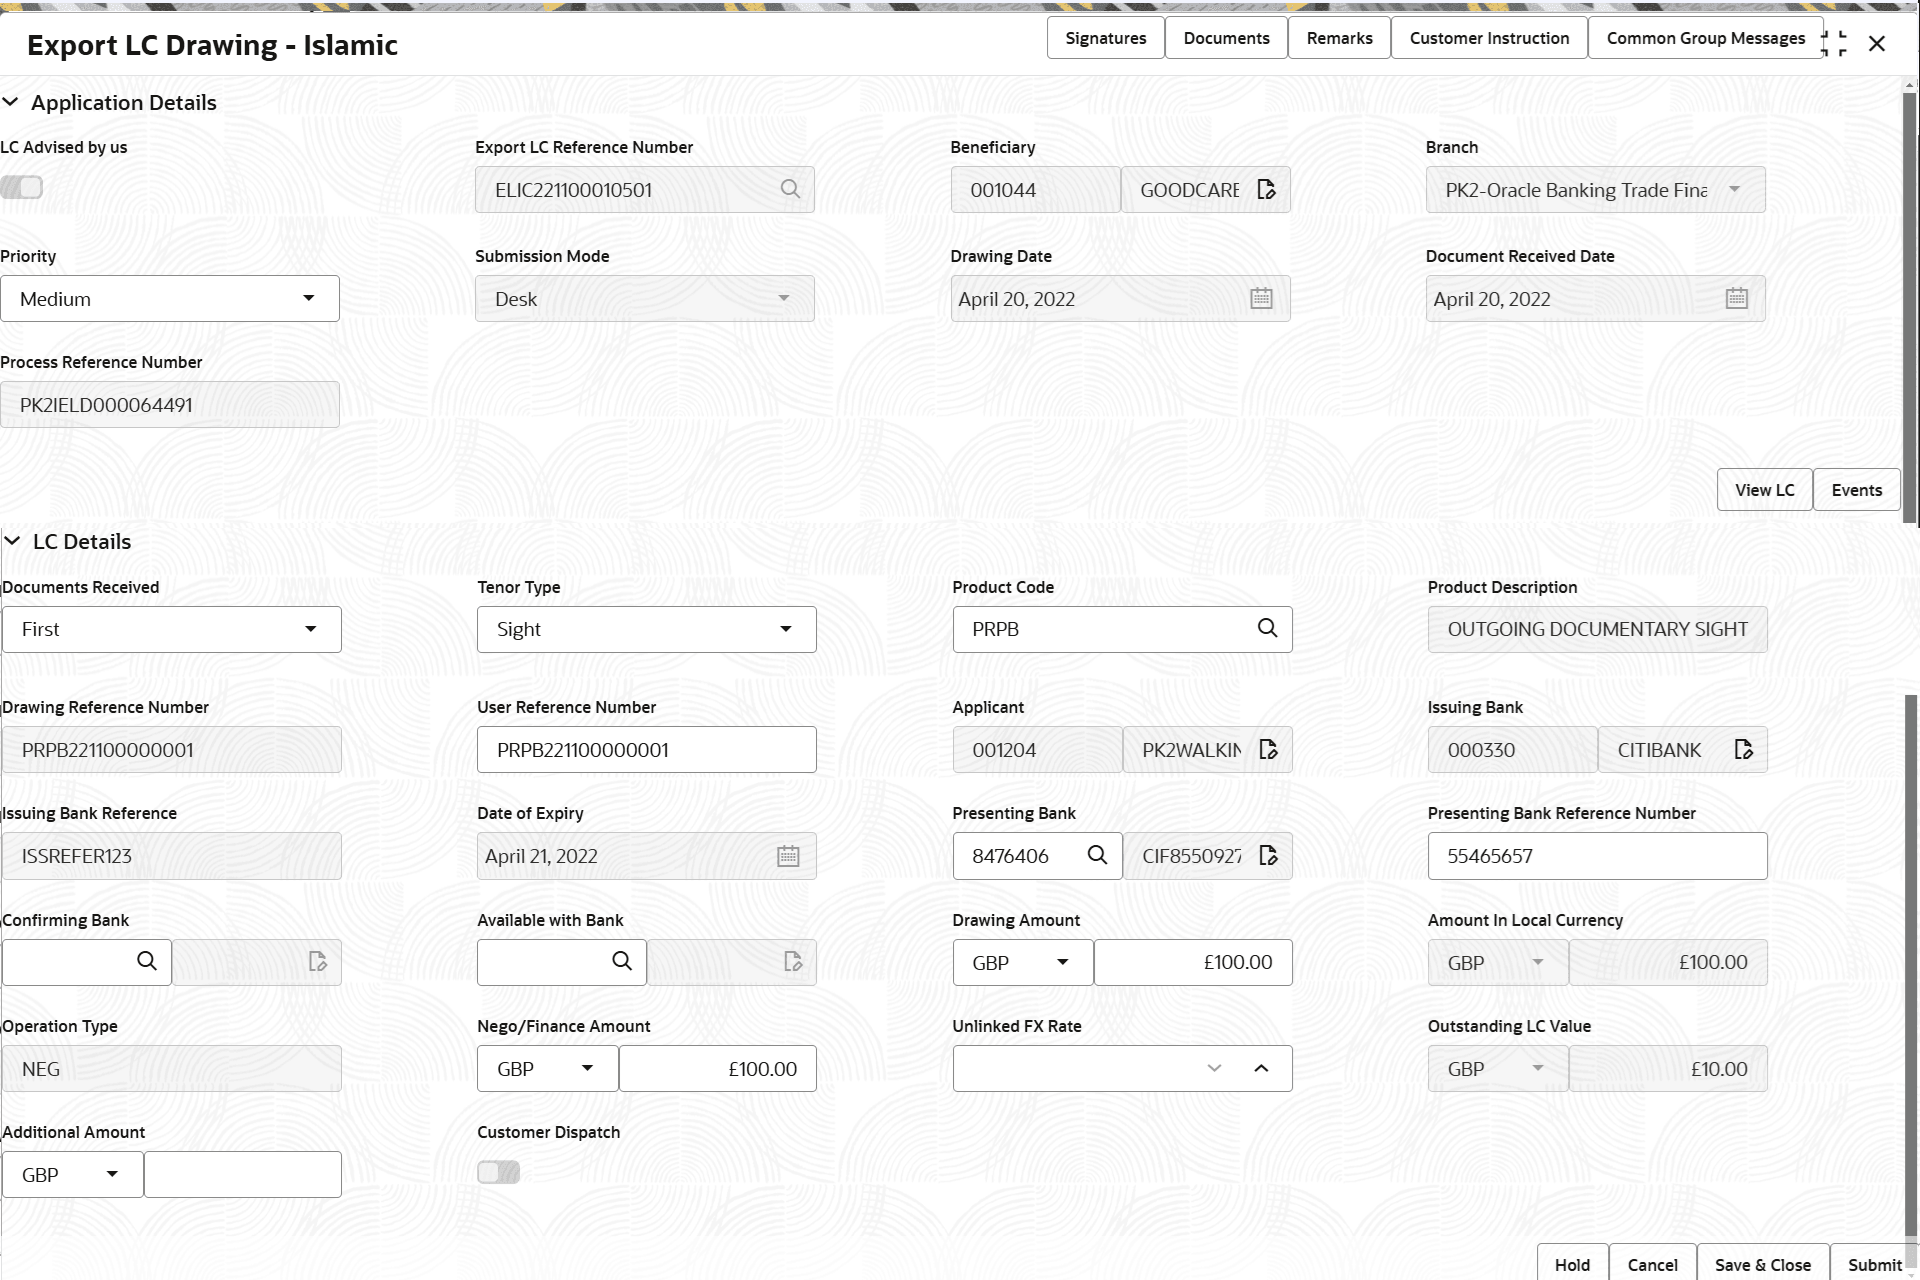Image resolution: width=1920 pixels, height=1280 pixels.
Task: Click the Unlinked FX Rate up arrow
Action: (x=1261, y=1068)
